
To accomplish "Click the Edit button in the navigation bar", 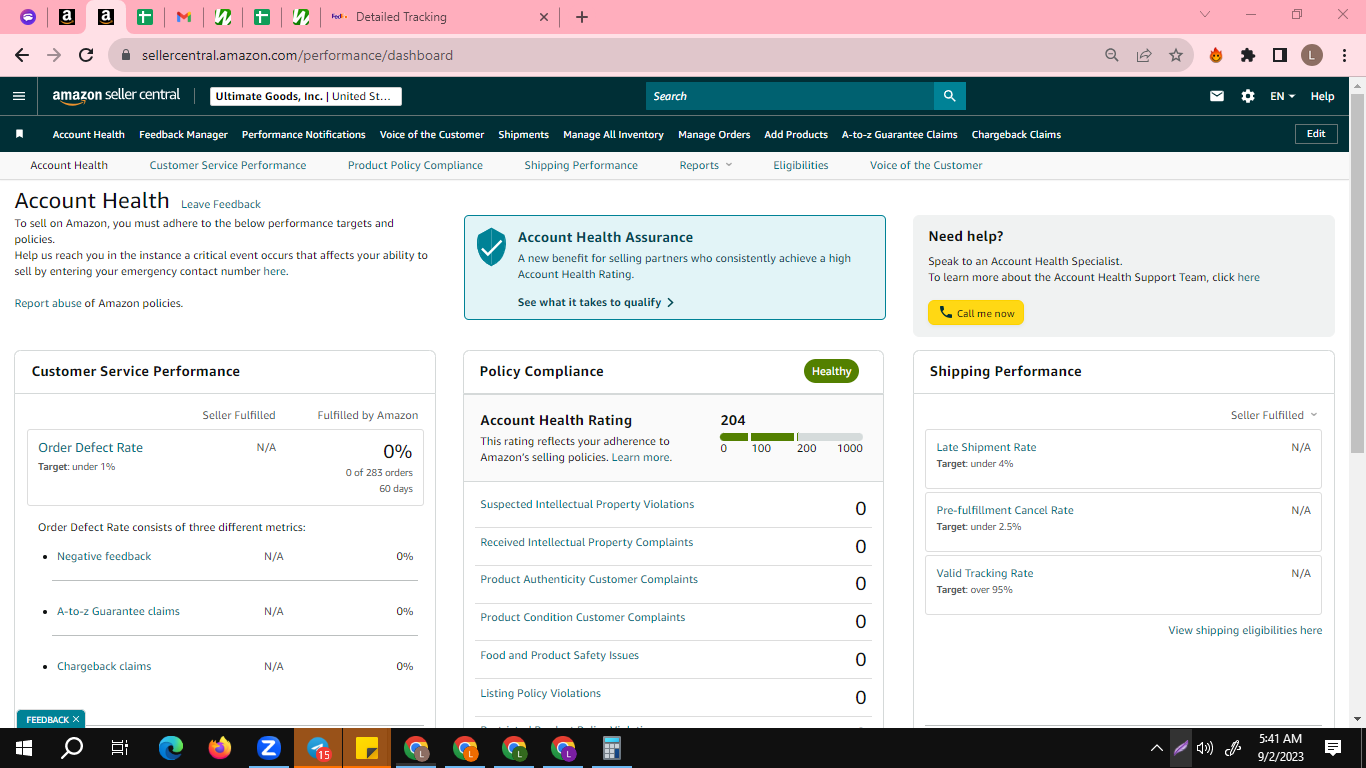I will [x=1316, y=134].
